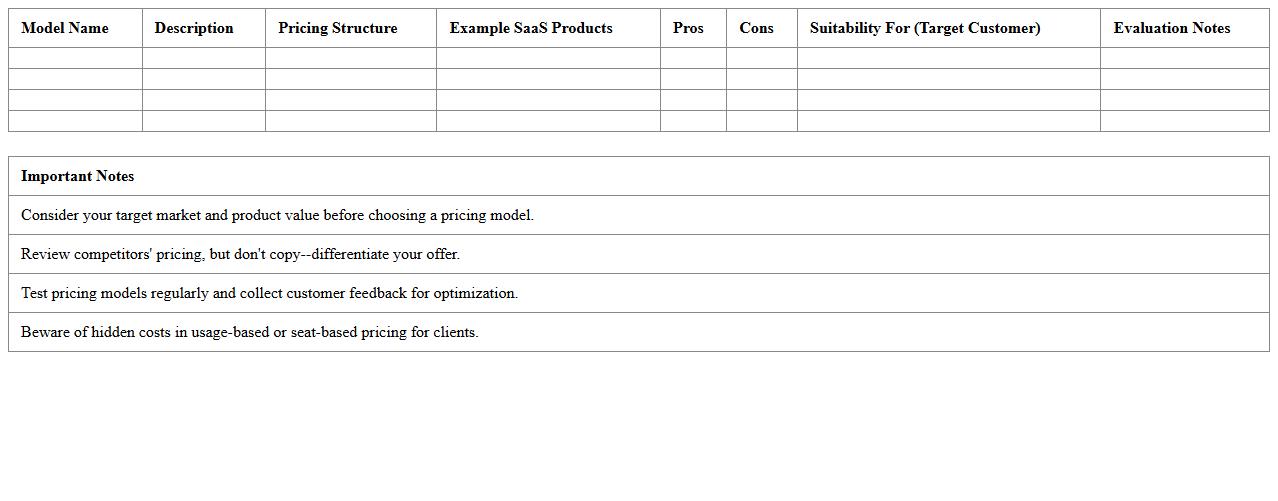Viewport: 1278px width, 501px height.
Task: Select the Suitability For (Target Customer) header
Action: (x=925, y=28)
